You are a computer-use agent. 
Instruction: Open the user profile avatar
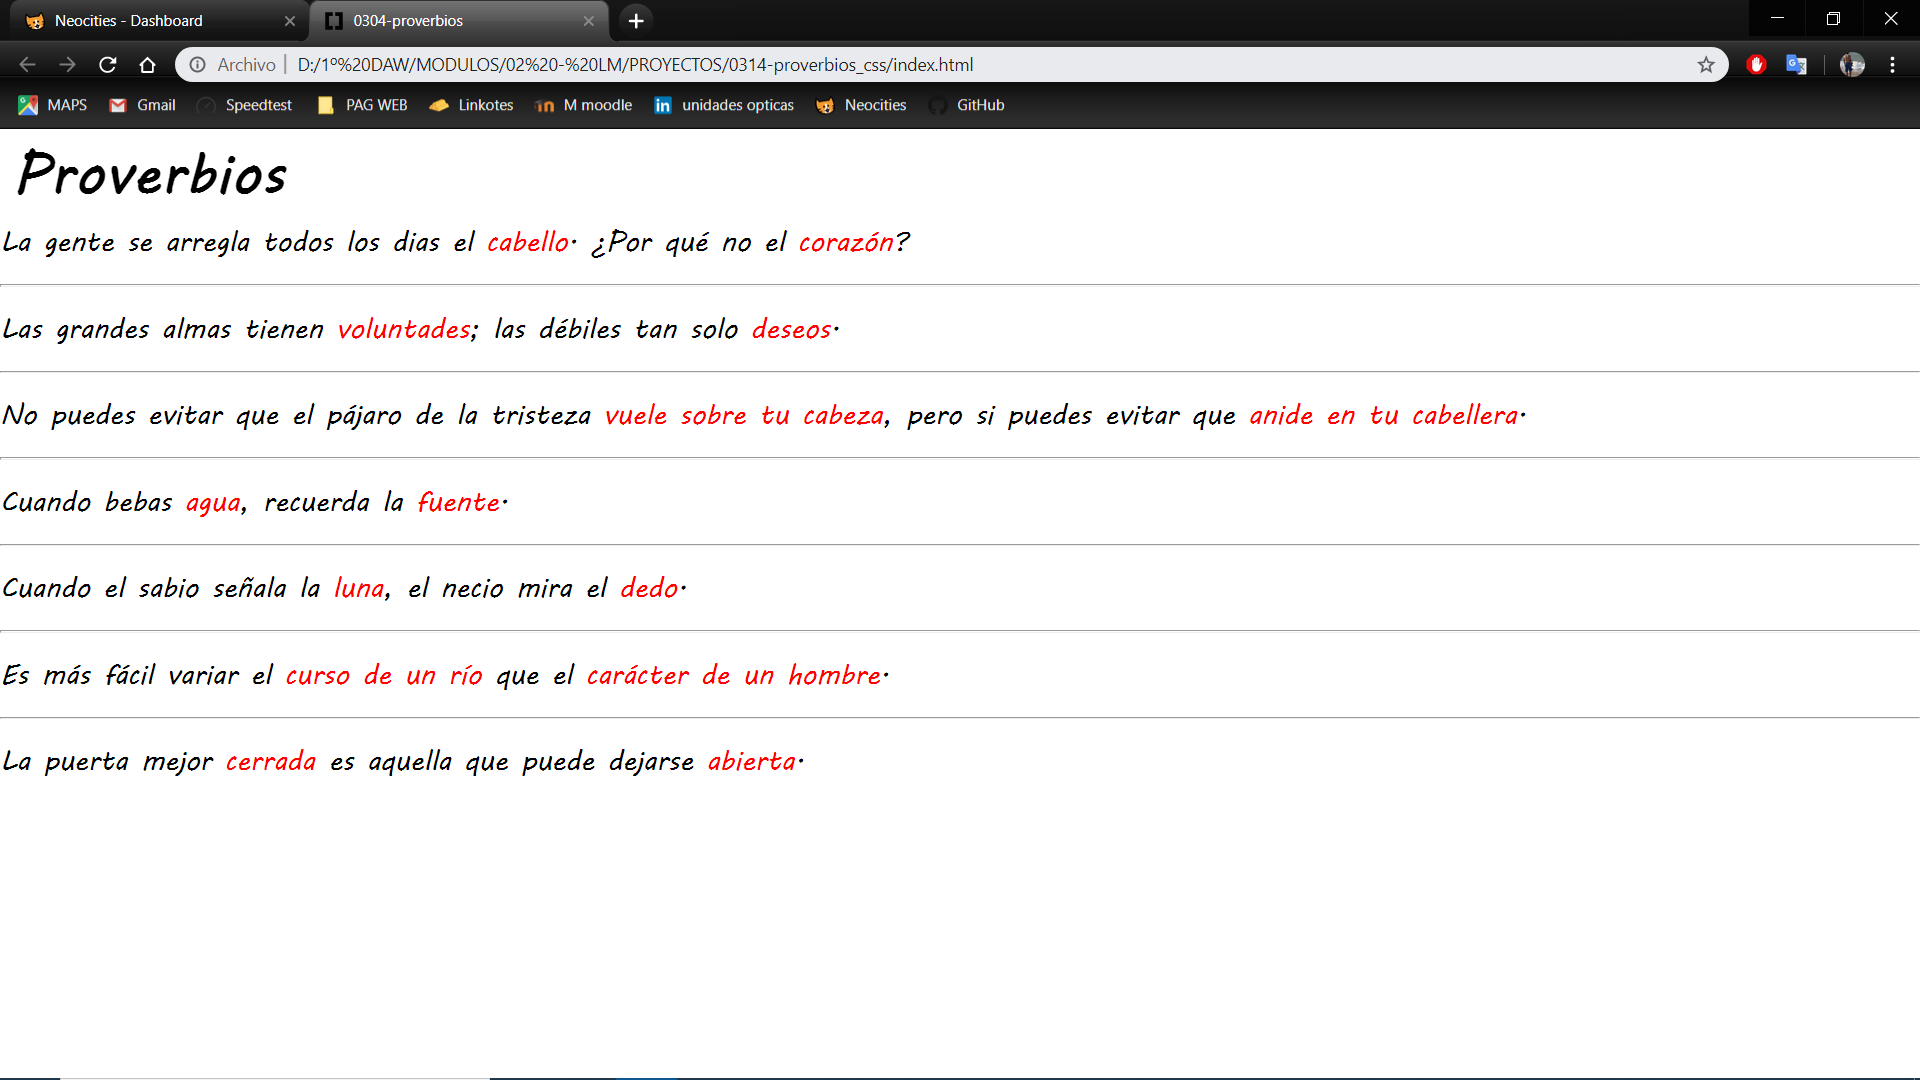(x=1852, y=65)
